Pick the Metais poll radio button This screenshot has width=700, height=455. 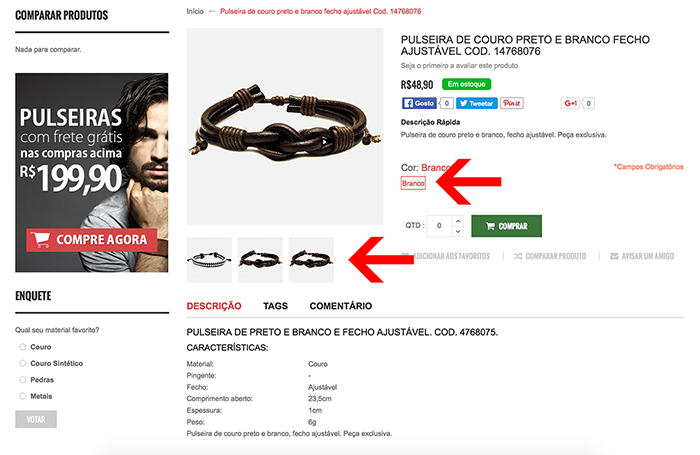tap(23, 396)
